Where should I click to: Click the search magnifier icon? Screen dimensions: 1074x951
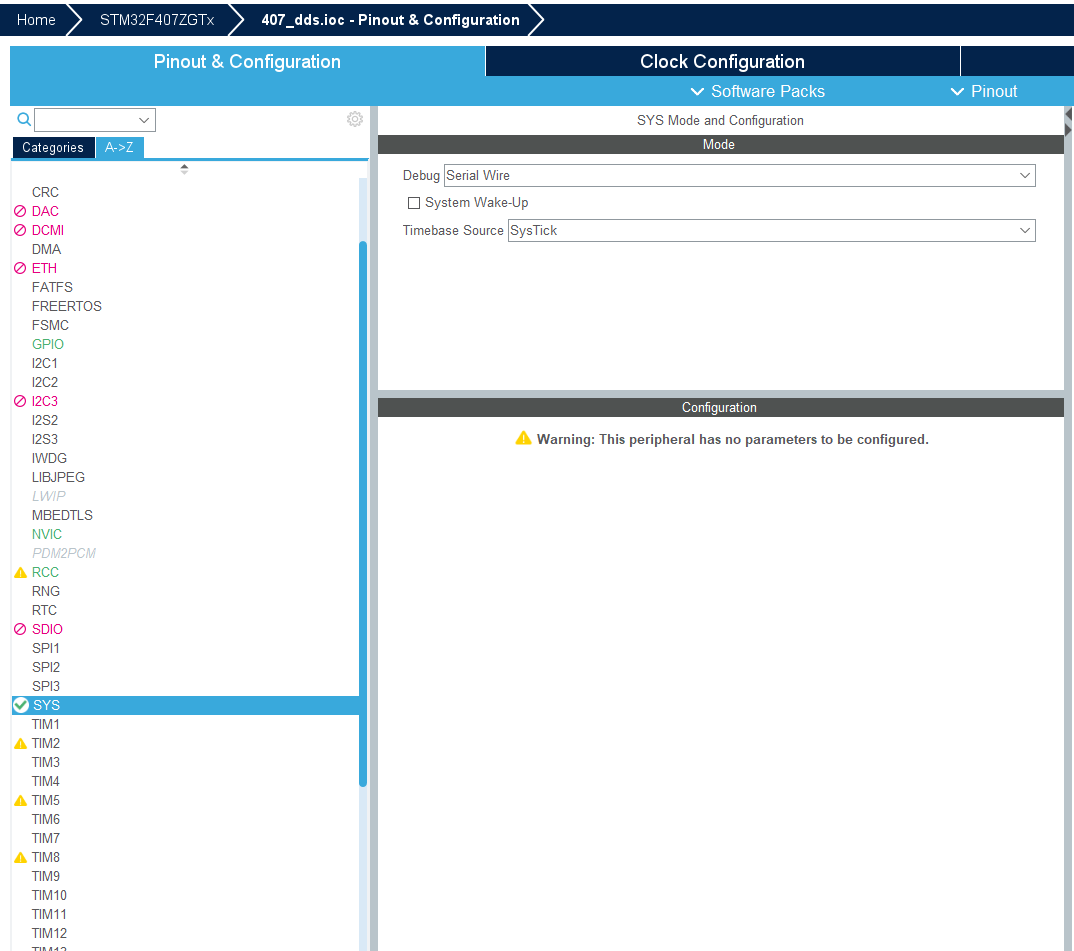pyautogui.click(x=24, y=119)
